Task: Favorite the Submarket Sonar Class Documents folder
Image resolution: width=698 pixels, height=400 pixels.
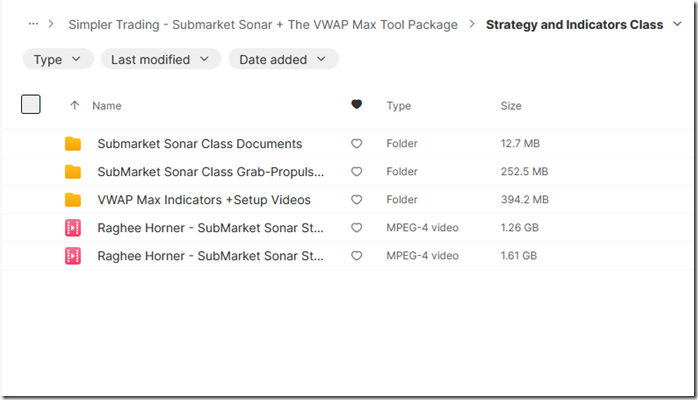Action: click(357, 144)
